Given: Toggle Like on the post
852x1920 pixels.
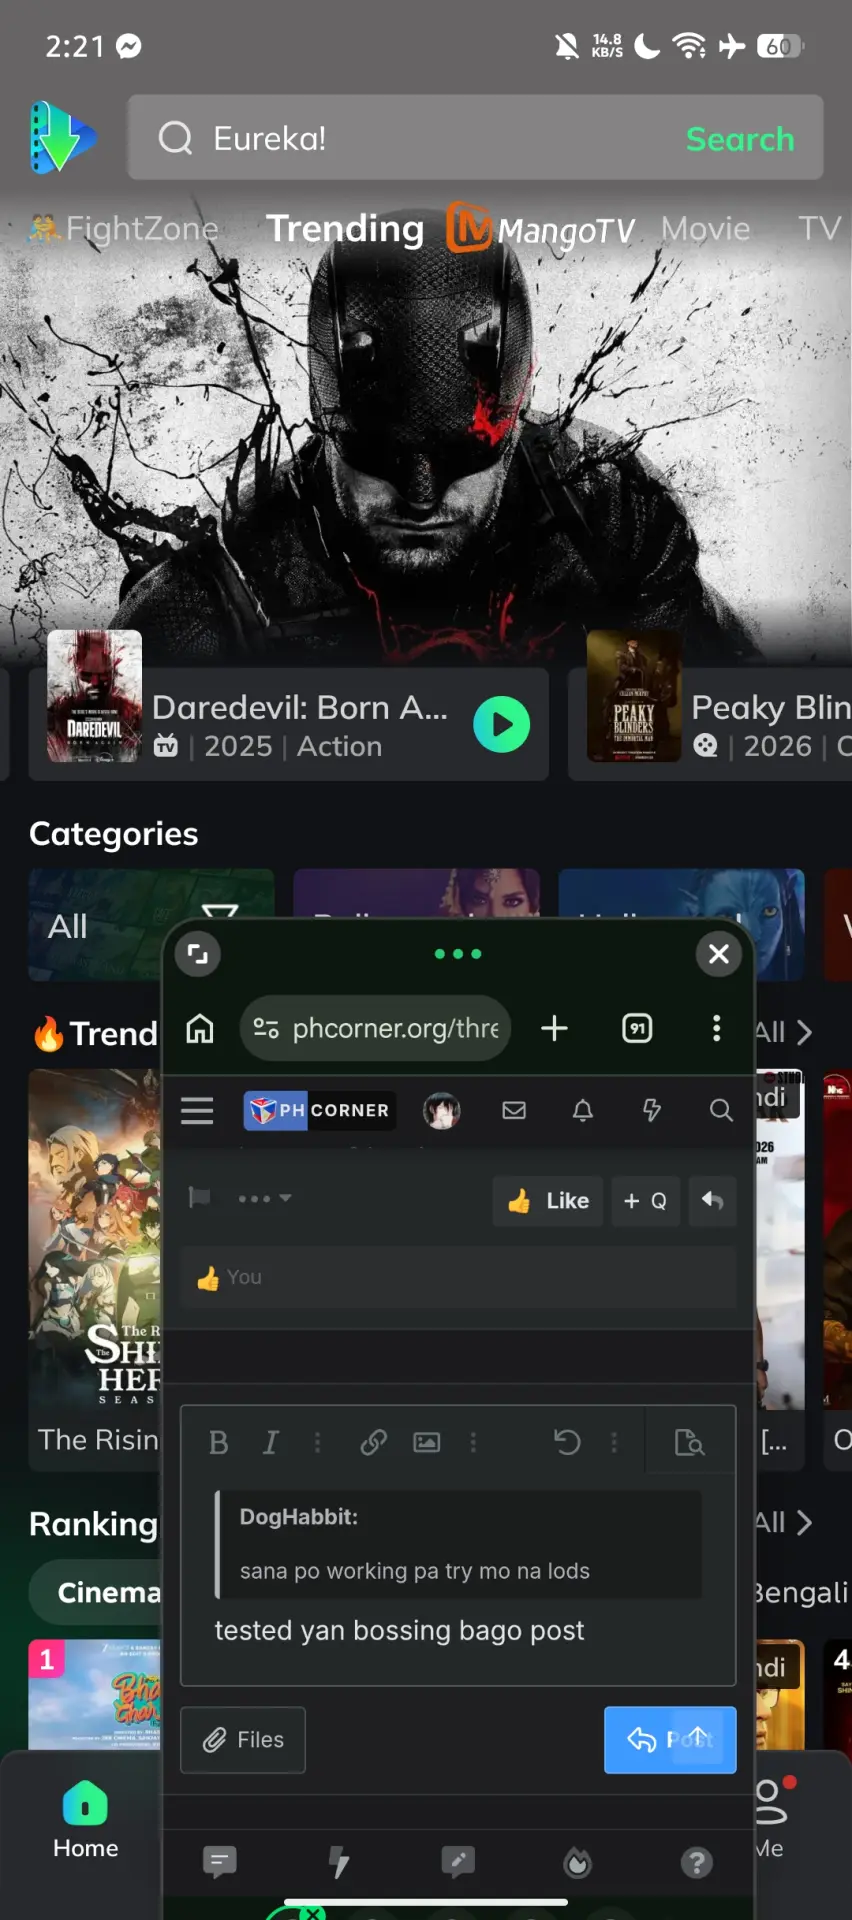Looking at the screenshot, I should pyautogui.click(x=548, y=1201).
